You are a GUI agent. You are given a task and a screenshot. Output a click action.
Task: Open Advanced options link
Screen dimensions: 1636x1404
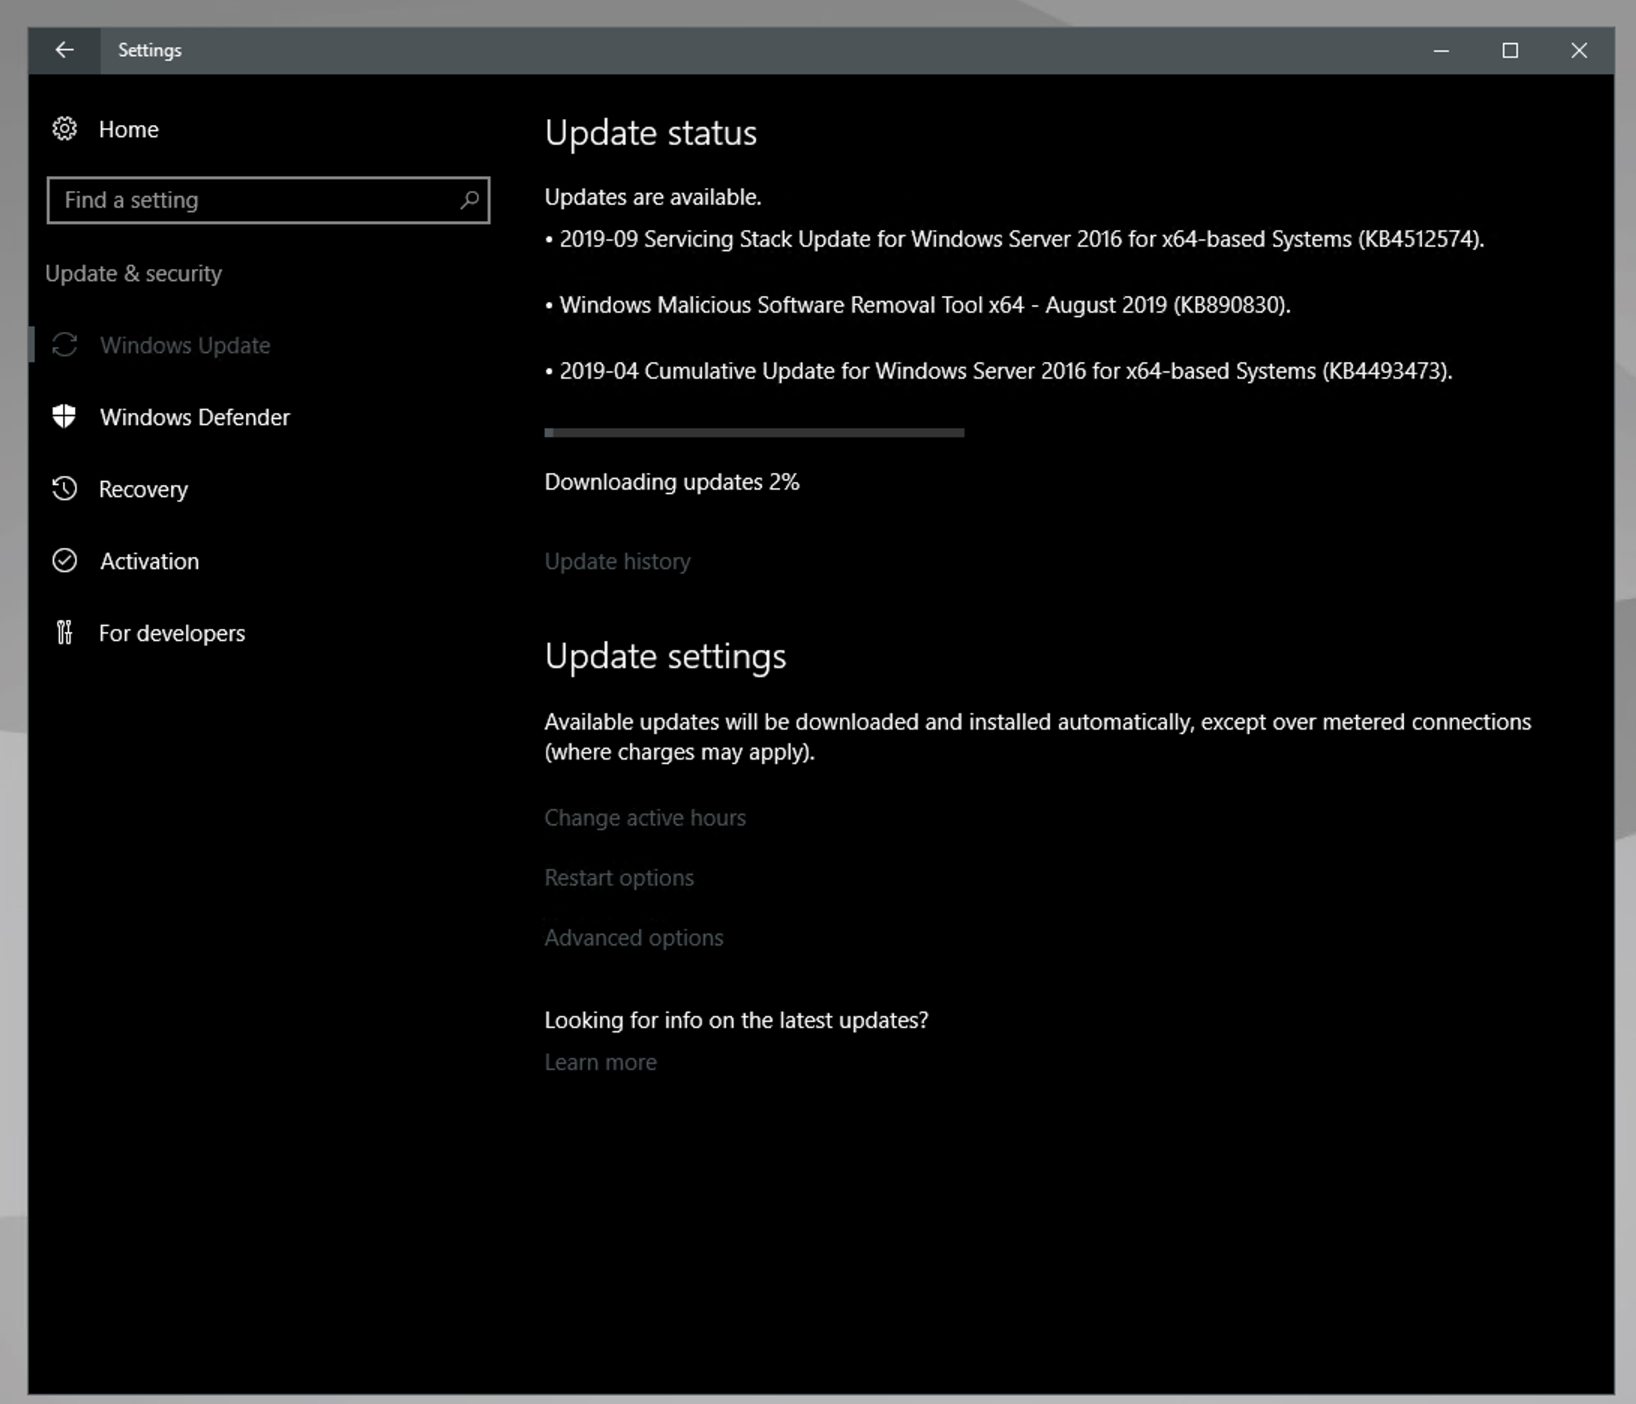[x=634, y=937]
